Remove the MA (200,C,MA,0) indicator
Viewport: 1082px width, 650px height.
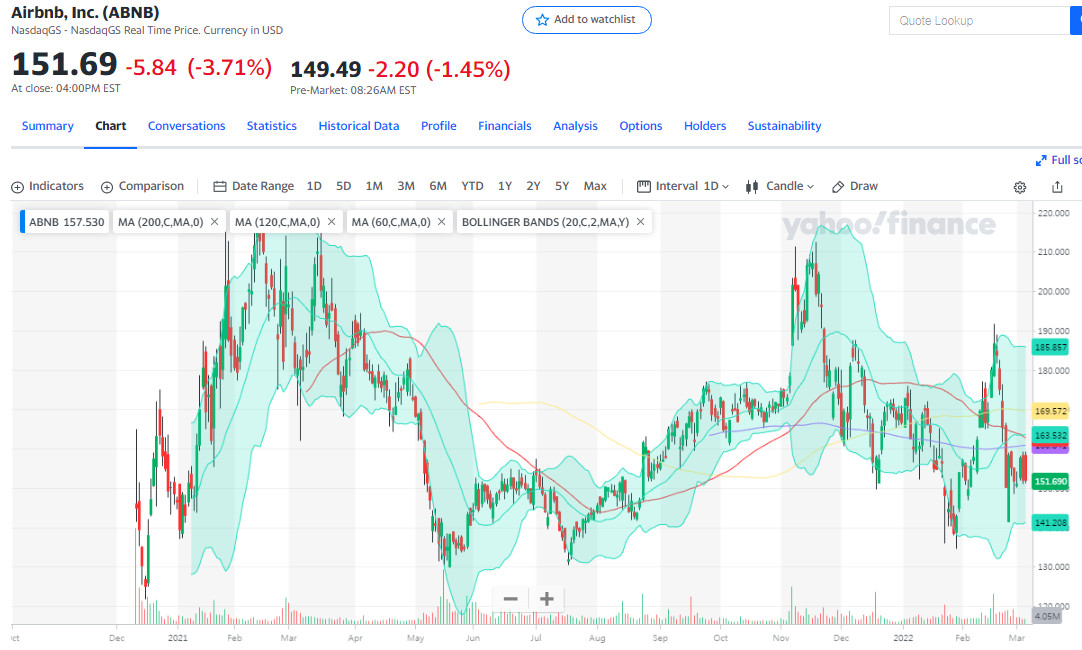(215, 221)
